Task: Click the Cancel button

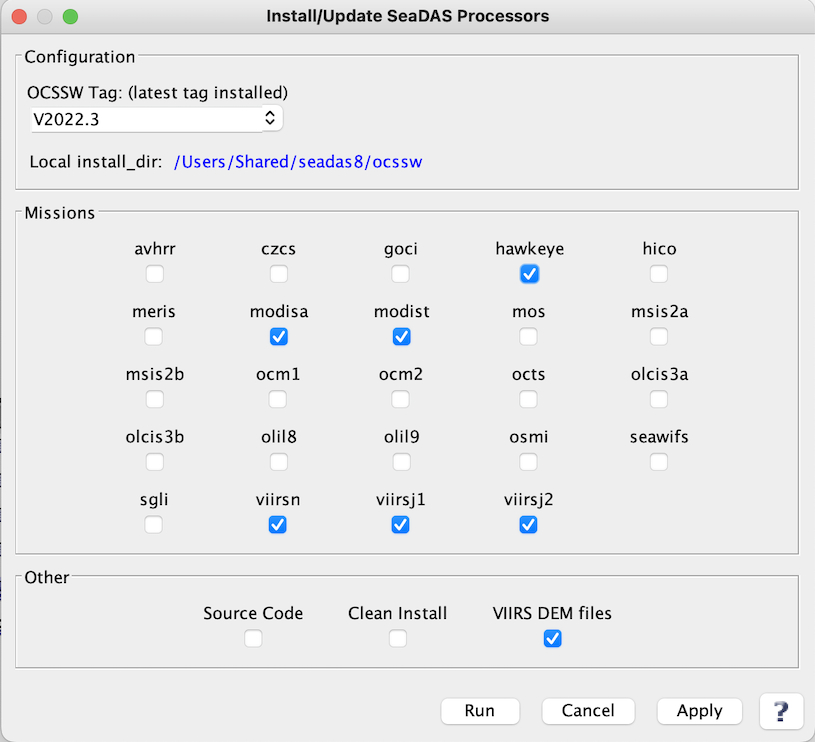Action: 588,711
